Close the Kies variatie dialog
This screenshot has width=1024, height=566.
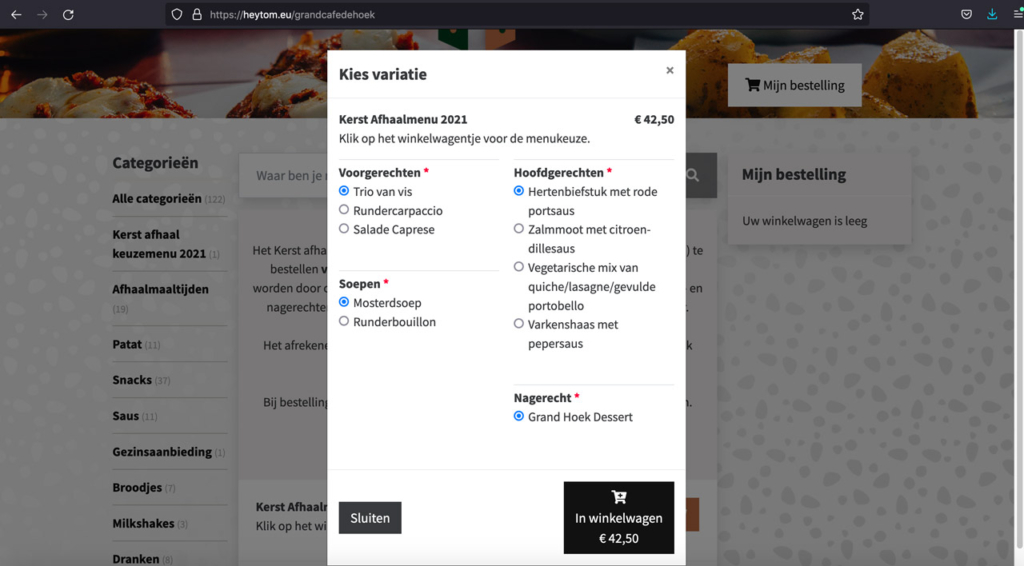670,70
